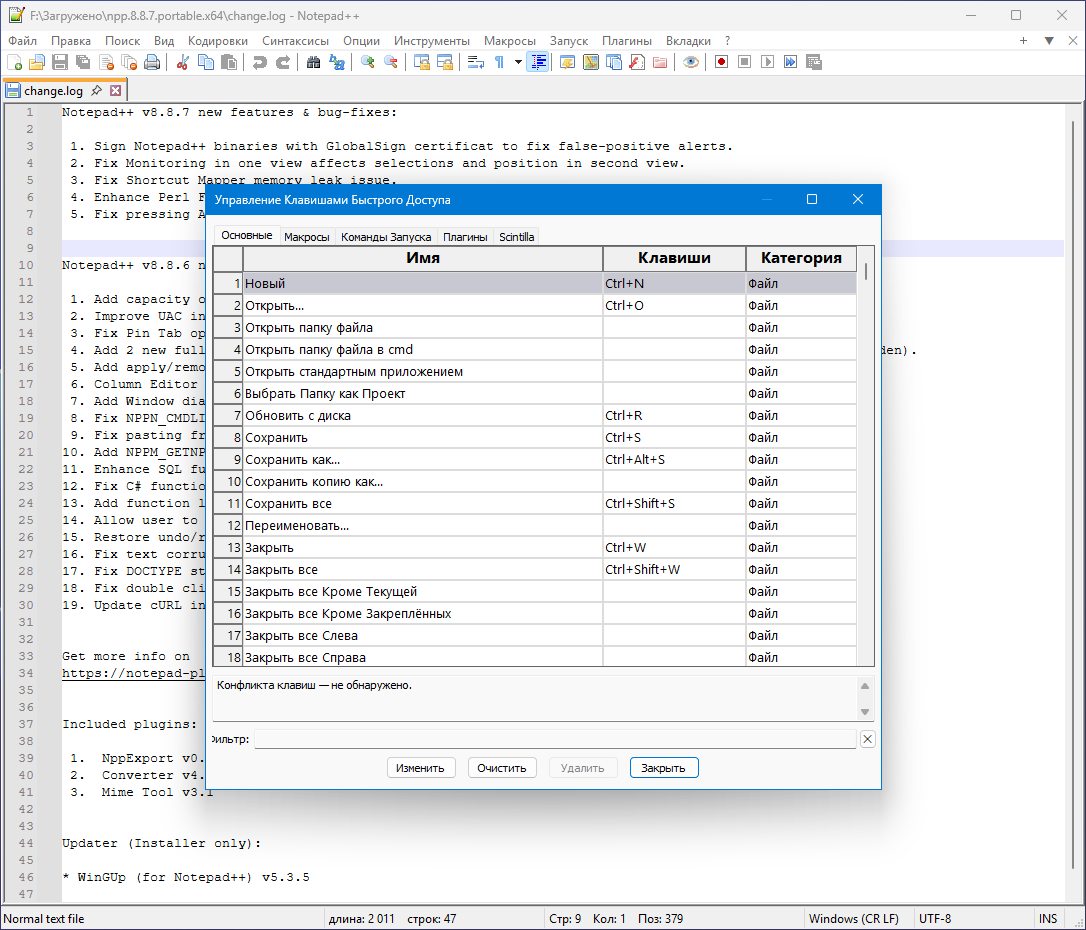Click the Изменить button

(421, 768)
